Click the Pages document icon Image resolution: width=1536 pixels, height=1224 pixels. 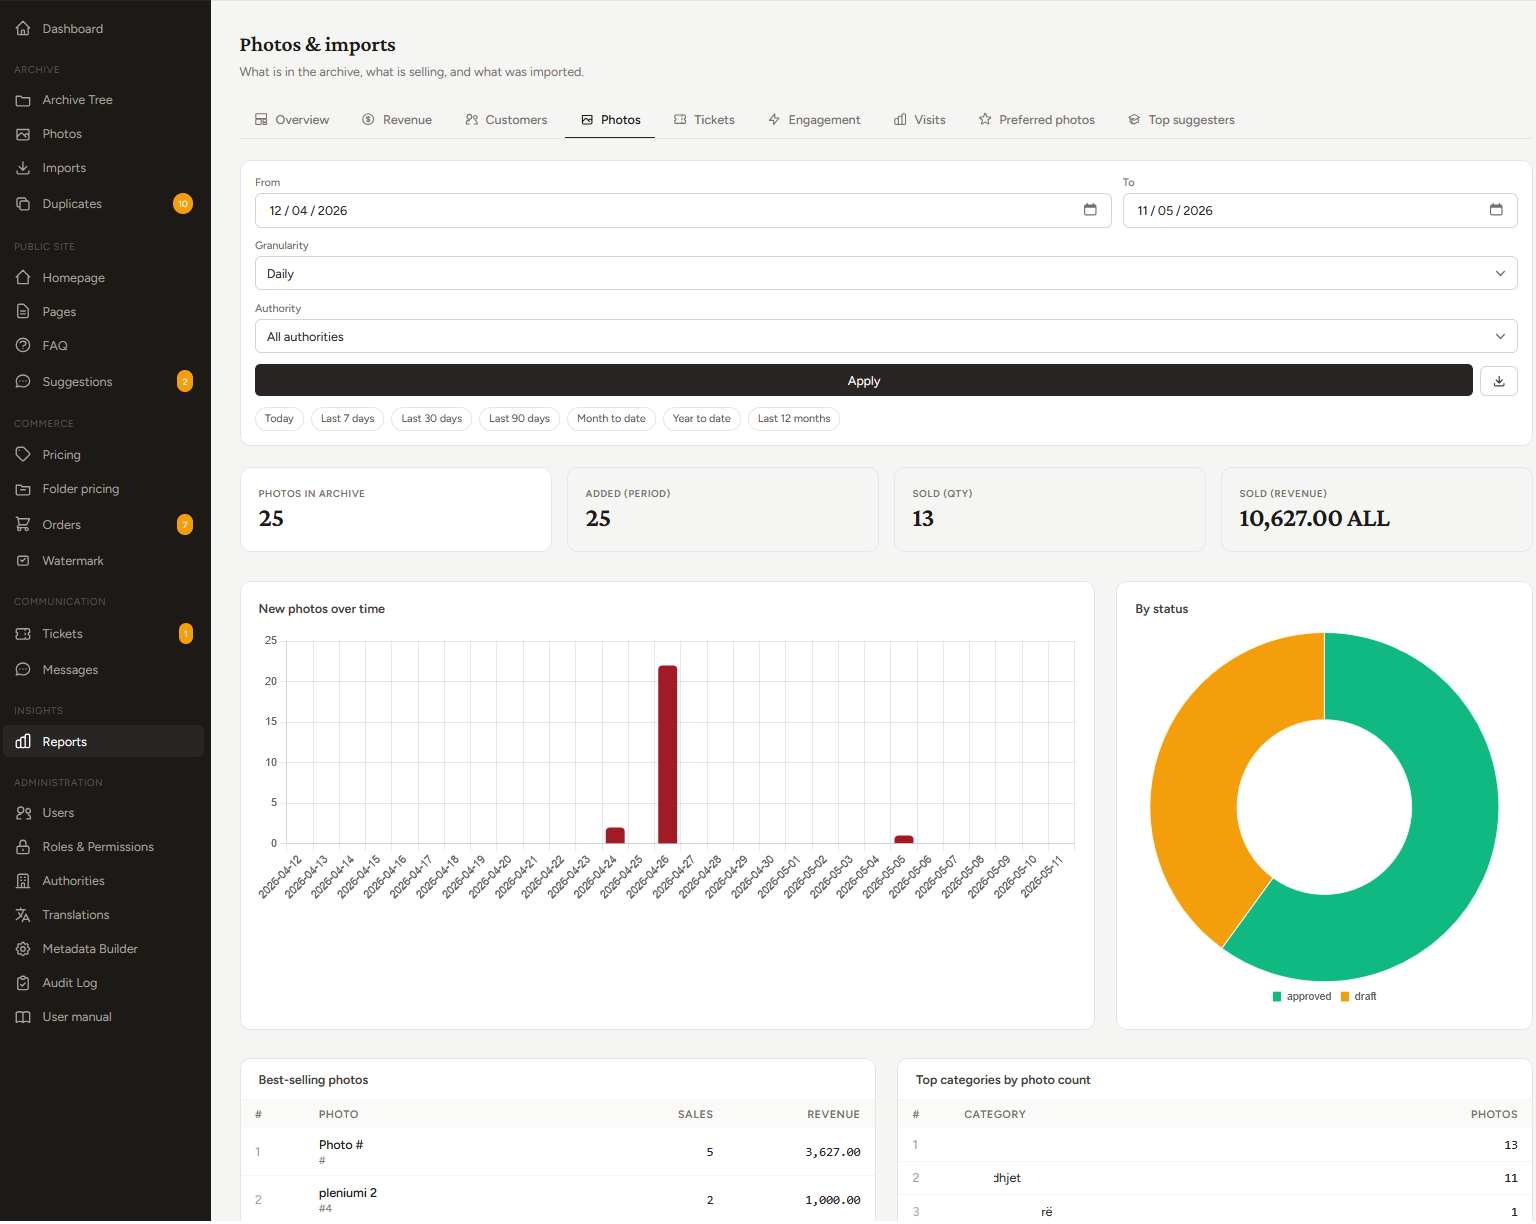click(23, 312)
